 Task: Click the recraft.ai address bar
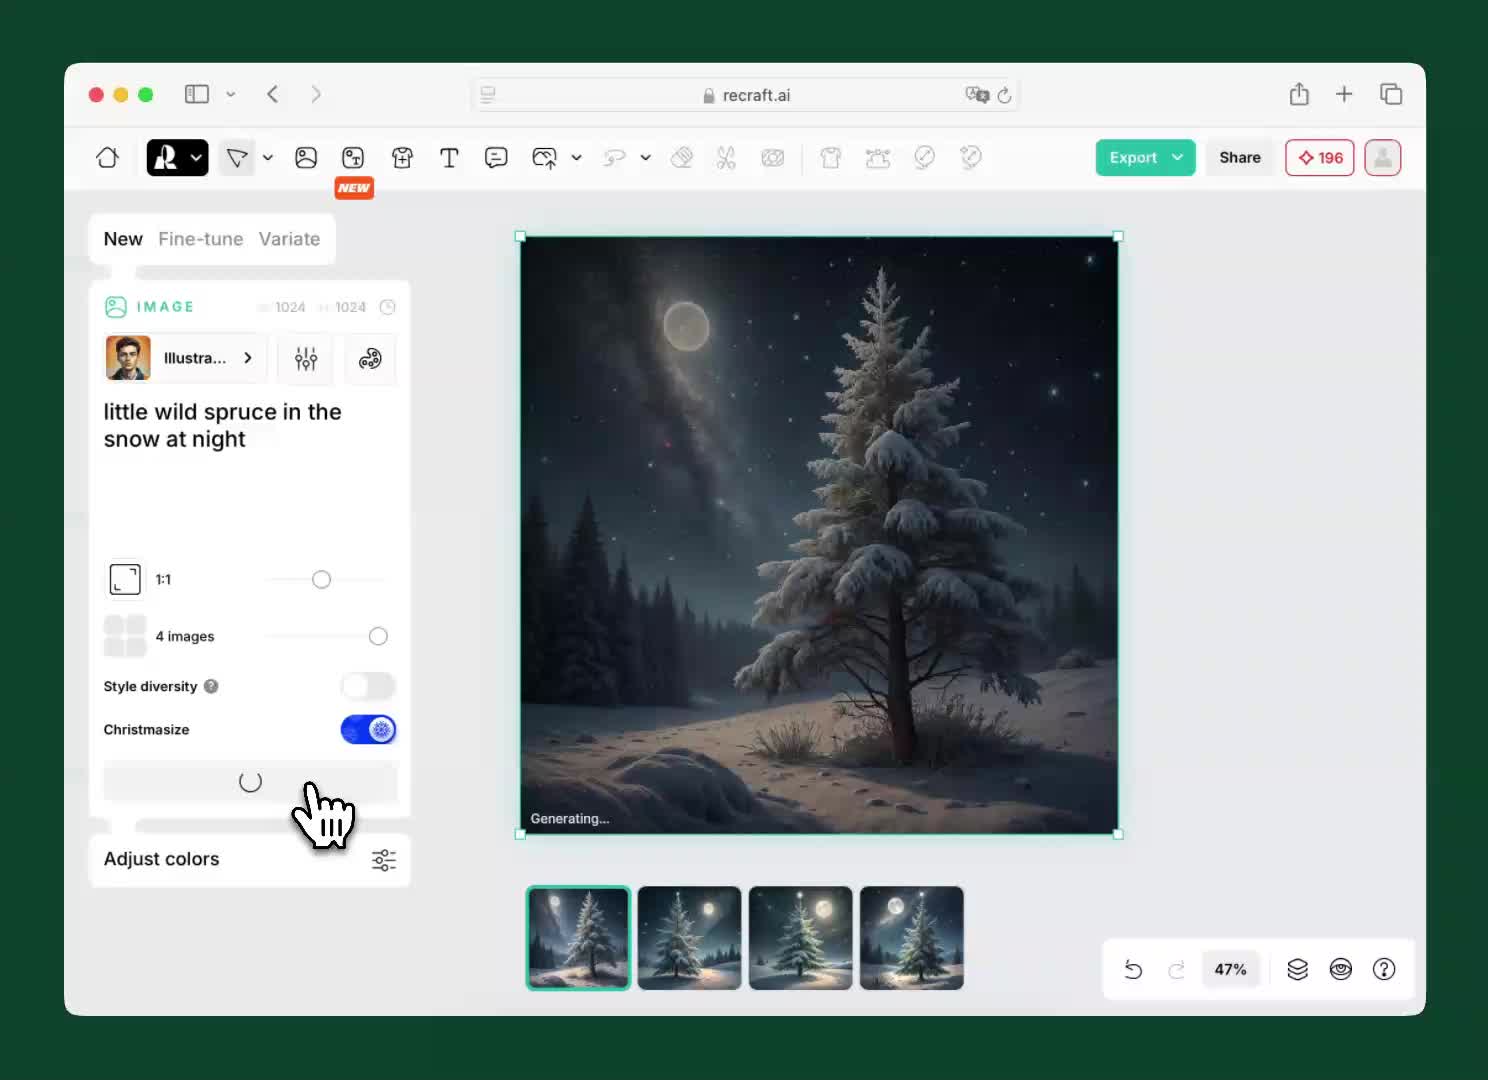click(745, 95)
